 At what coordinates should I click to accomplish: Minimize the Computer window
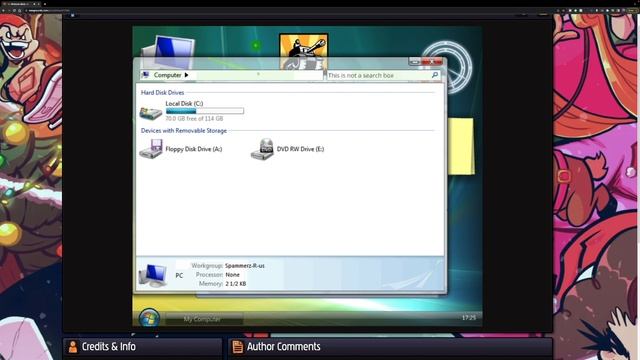point(415,62)
